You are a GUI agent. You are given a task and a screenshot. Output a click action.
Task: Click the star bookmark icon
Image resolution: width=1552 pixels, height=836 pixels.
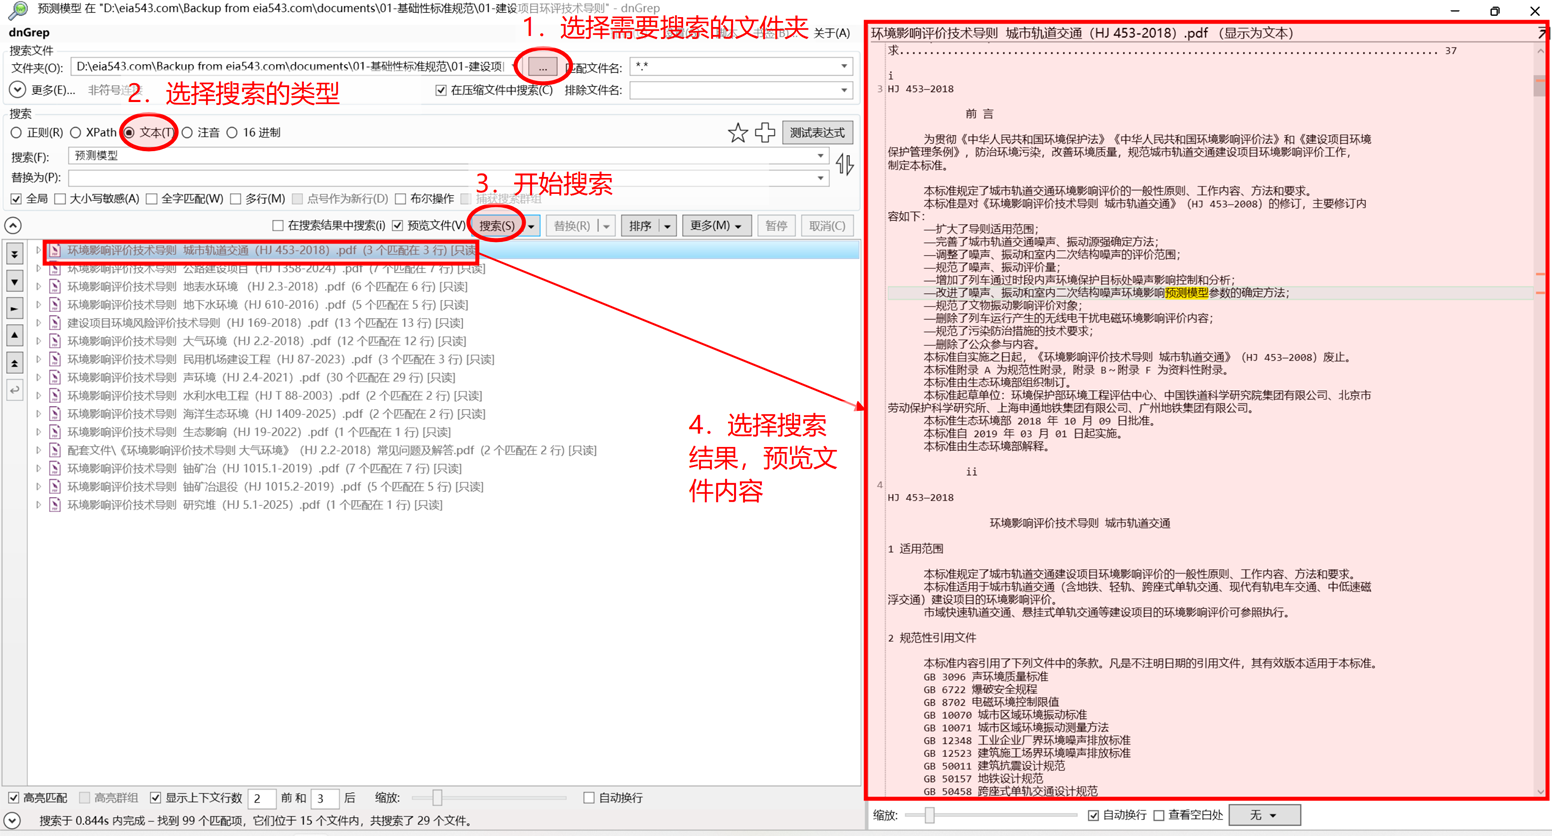[x=737, y=133]
